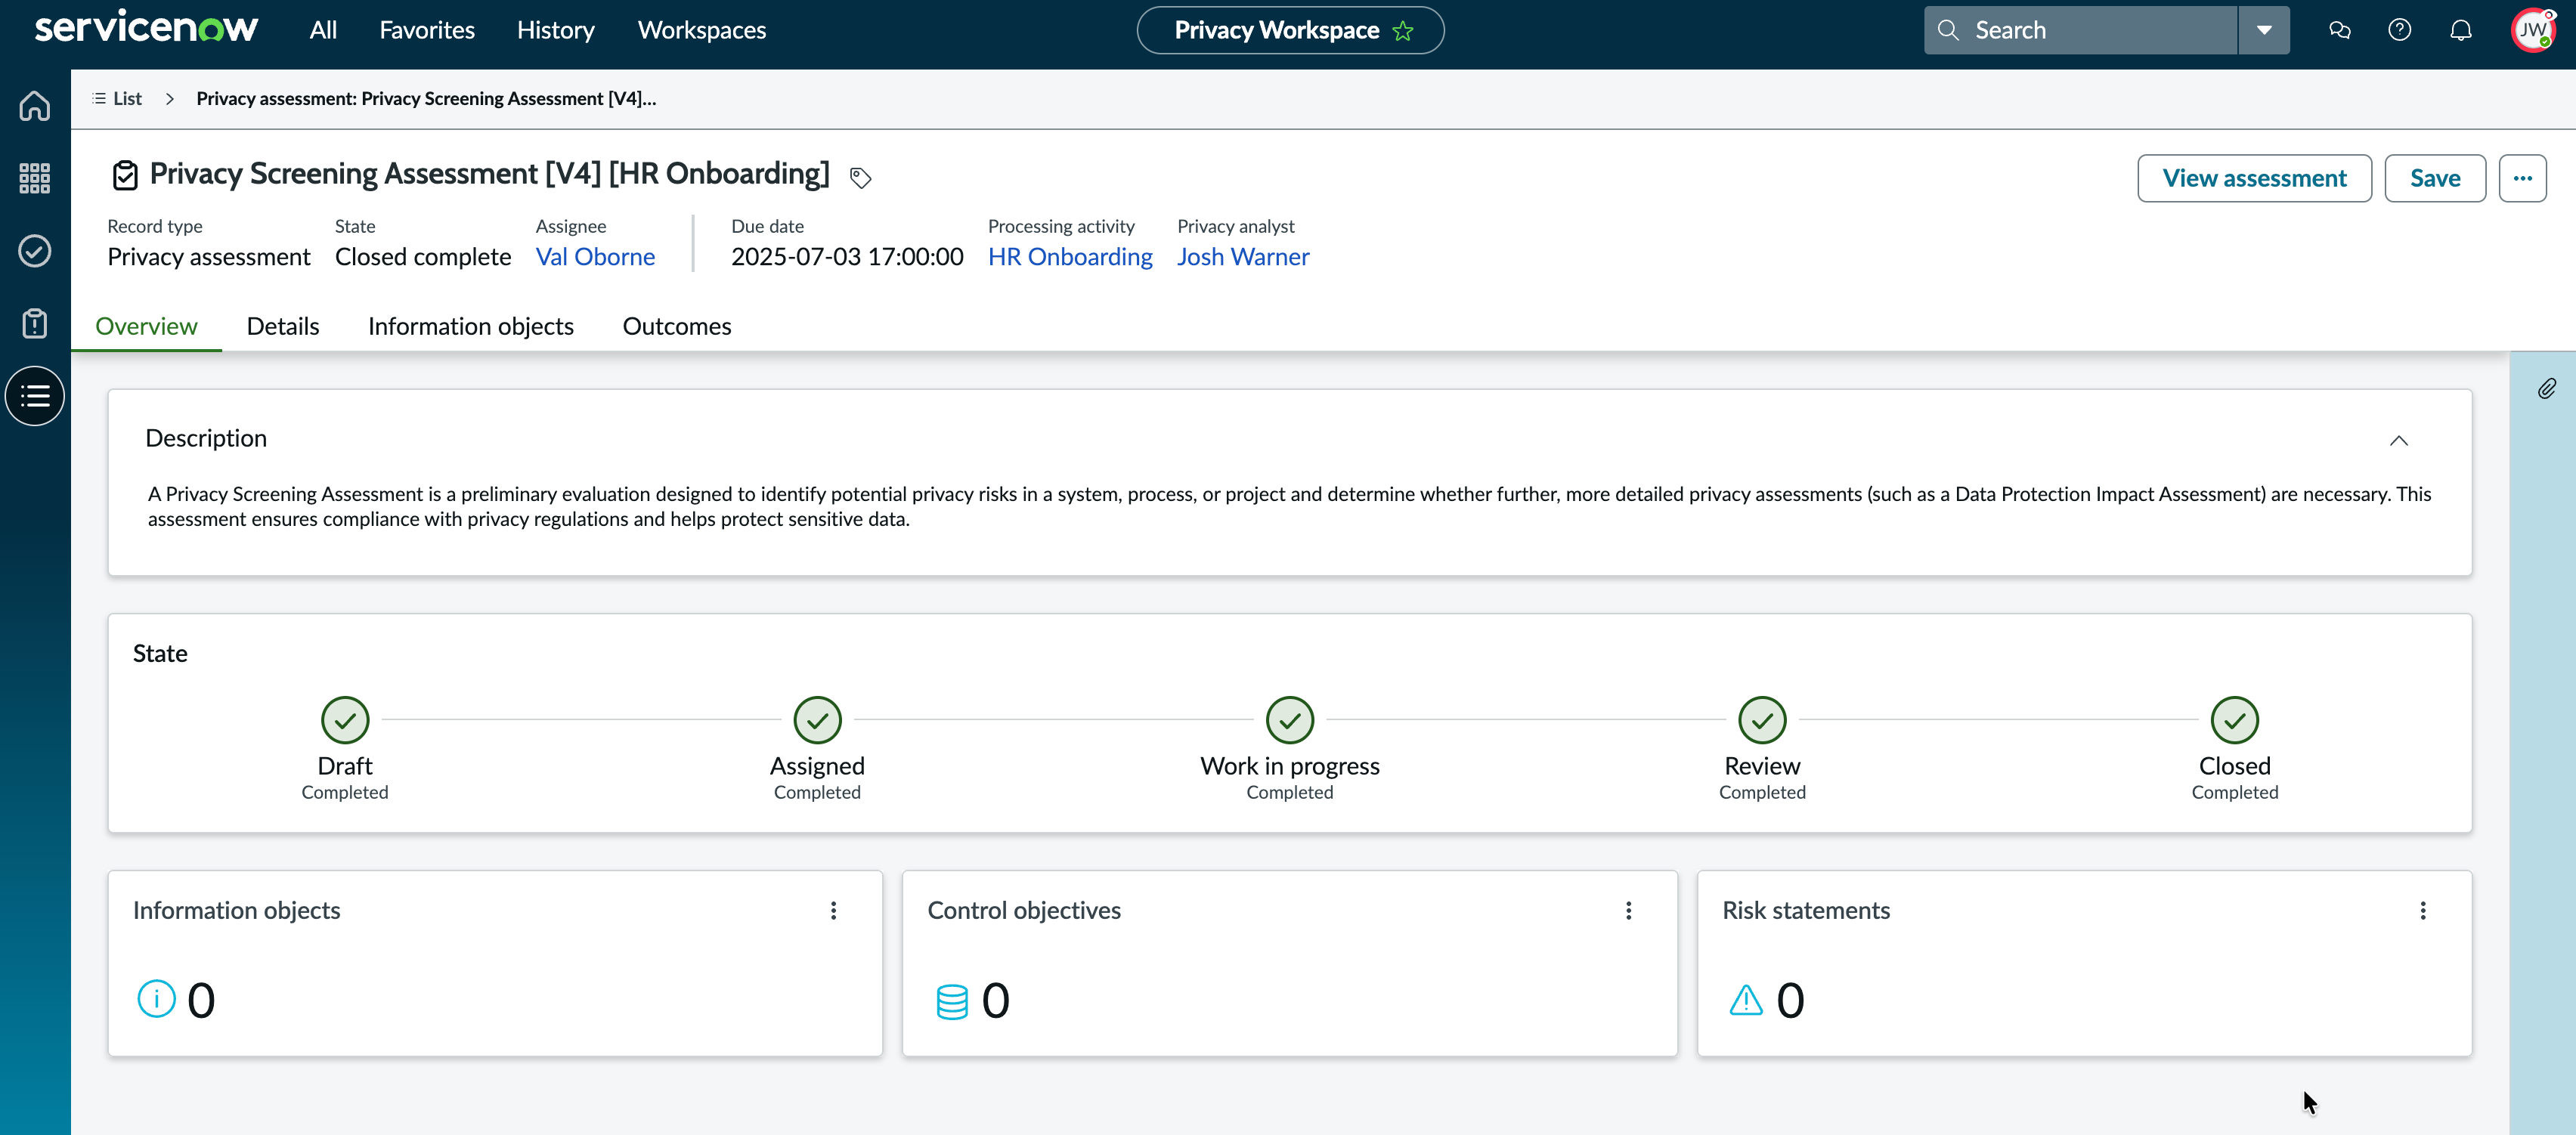This screenshot has width=2576, height=1135.
Task: Click the Information objects info icon
Action: click(156, 999)
